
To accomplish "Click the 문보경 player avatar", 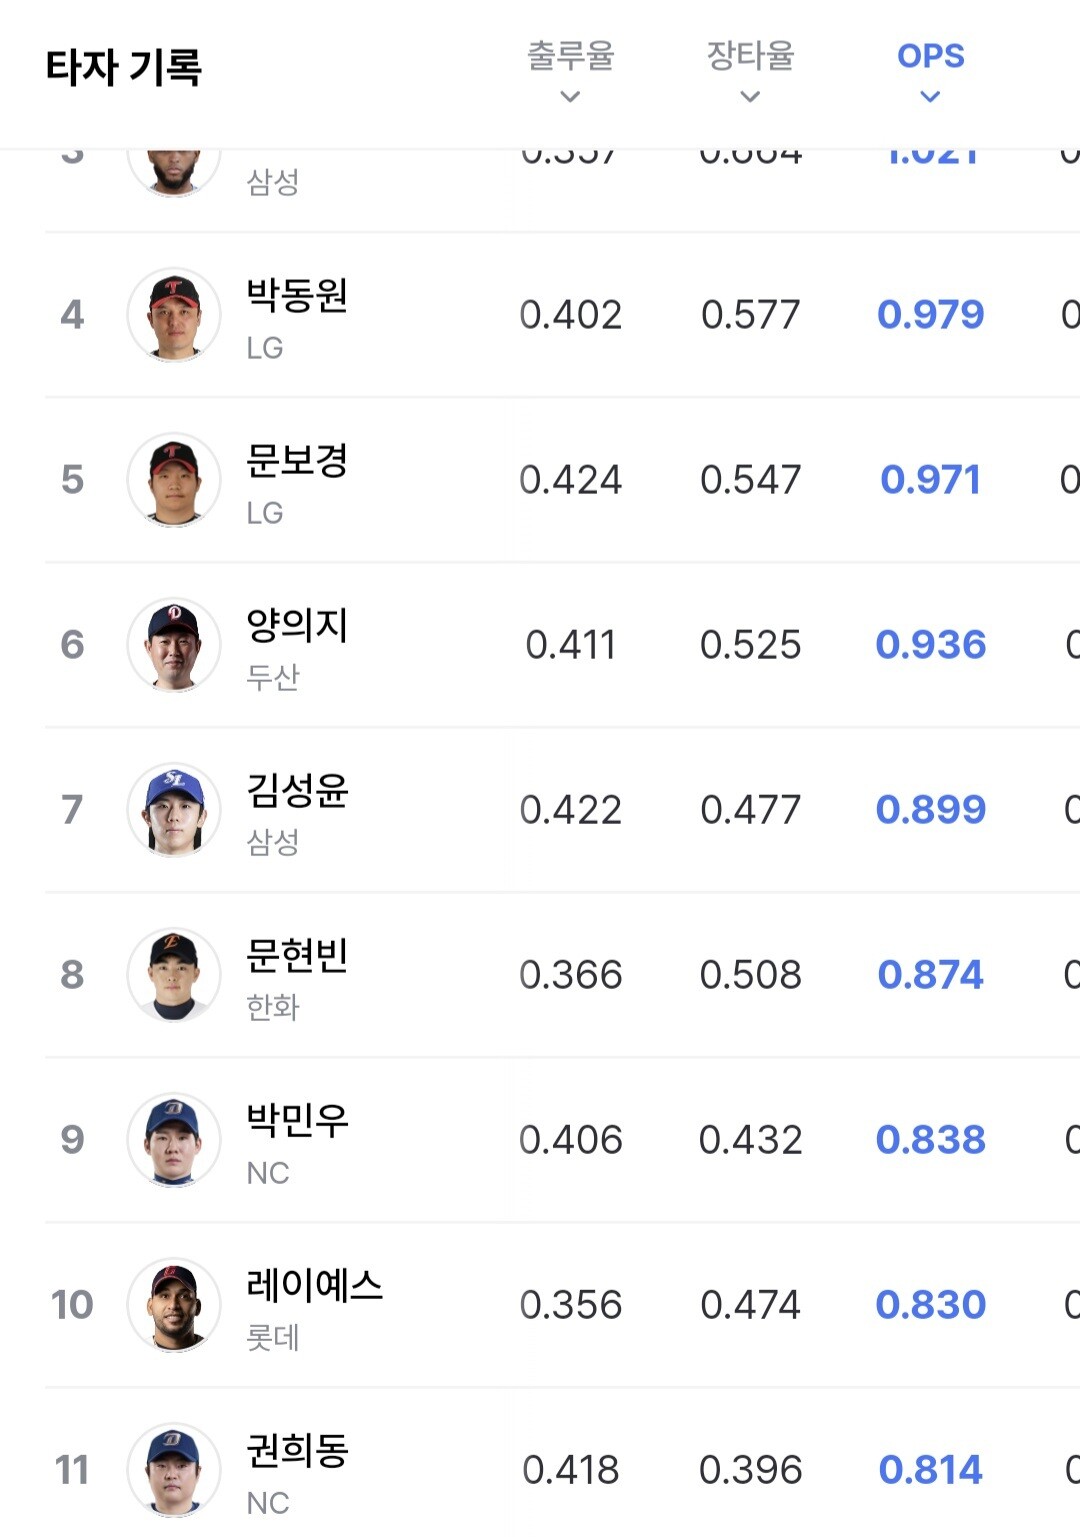I will click(x=174, y=480).
